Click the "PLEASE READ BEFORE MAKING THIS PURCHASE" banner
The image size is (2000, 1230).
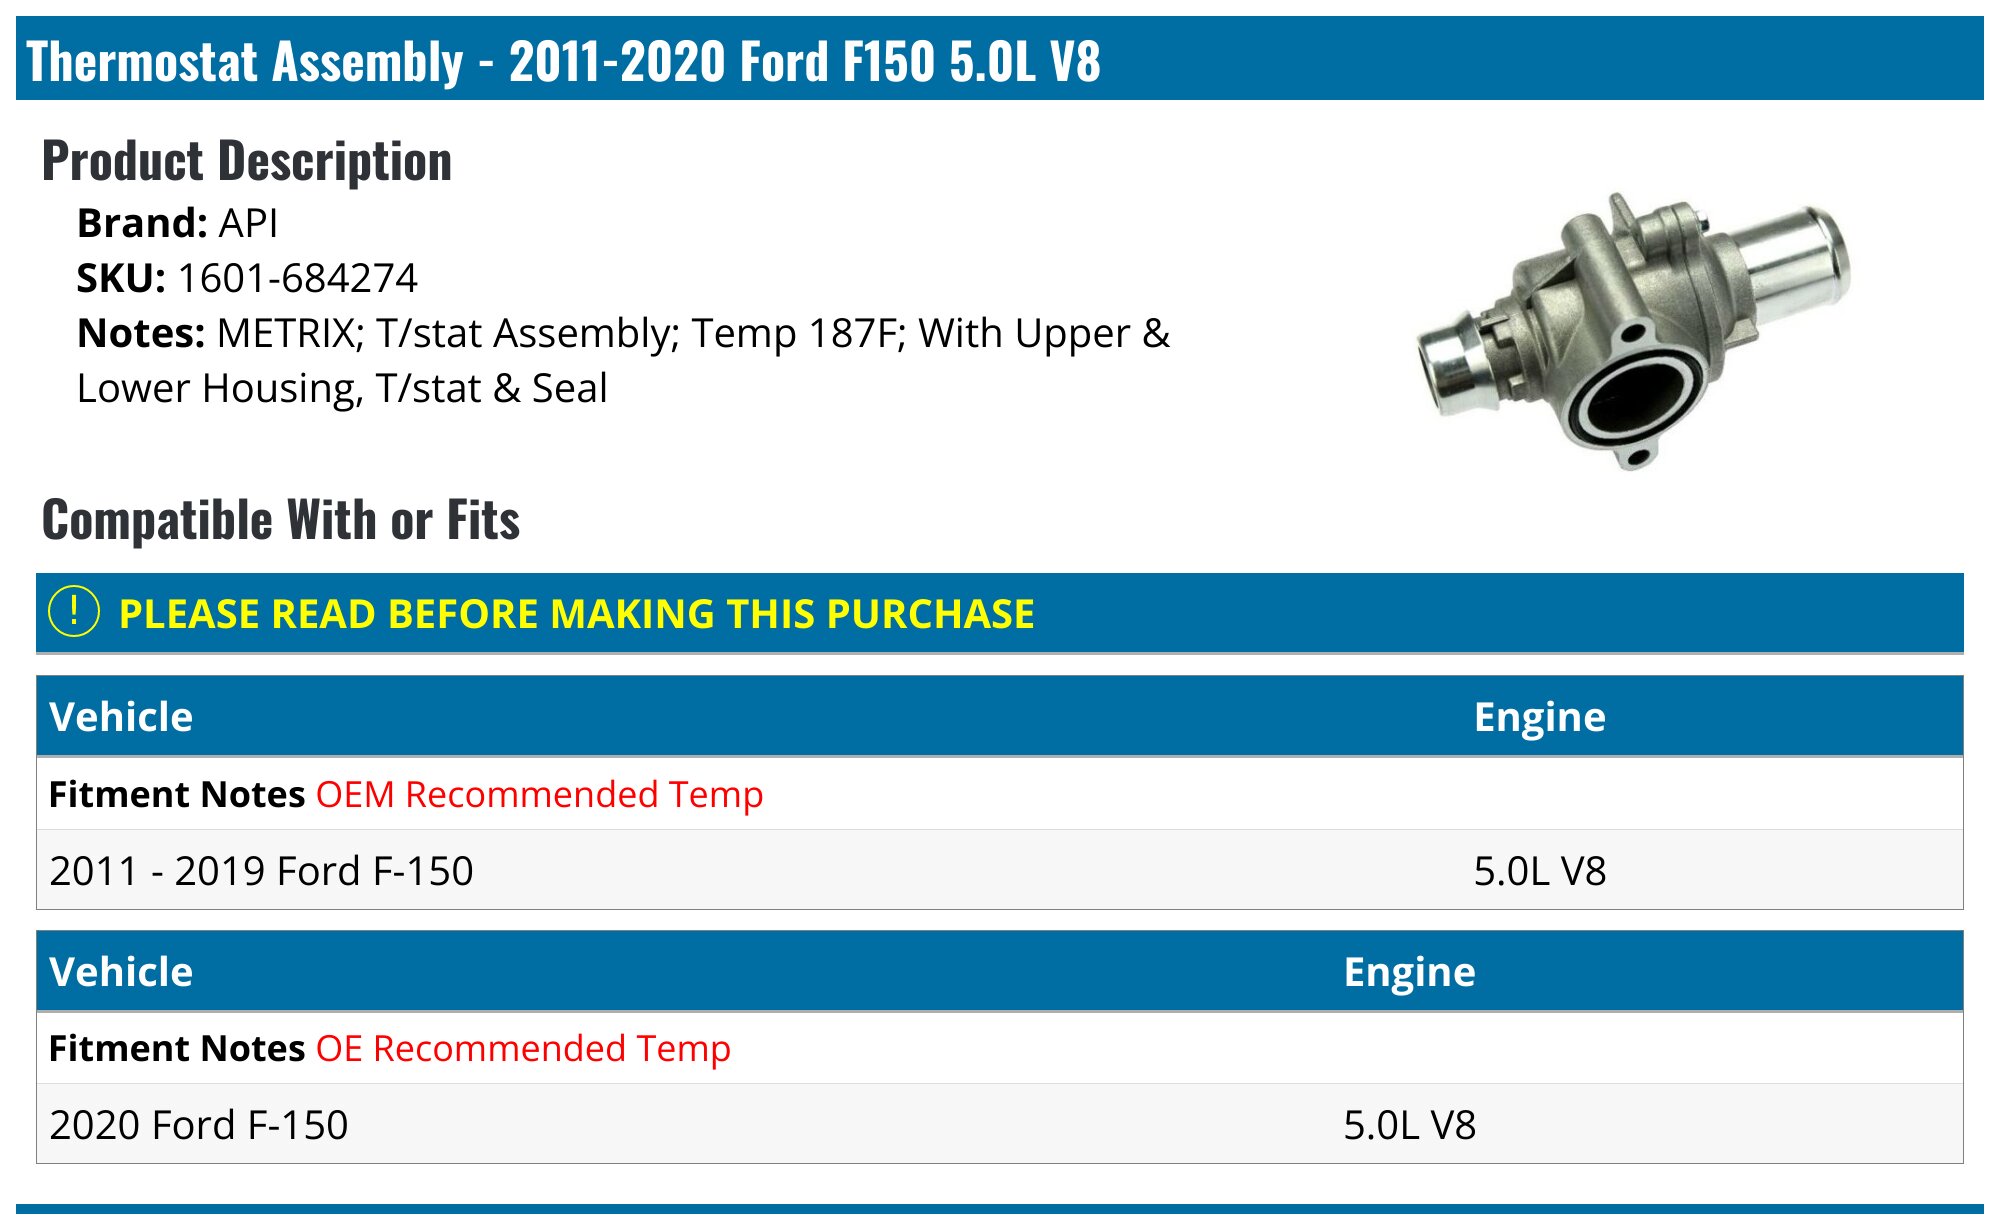pos(576,614)
